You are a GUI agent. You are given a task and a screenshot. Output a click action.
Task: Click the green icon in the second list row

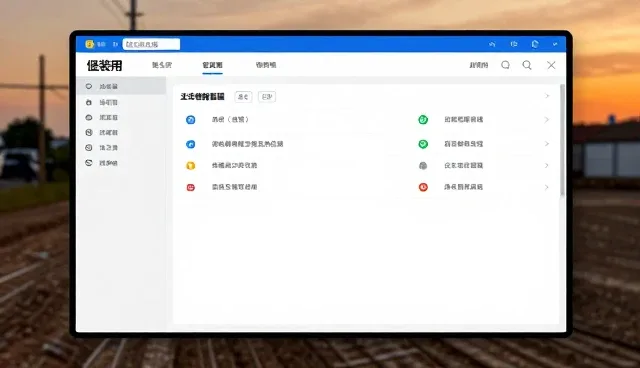423,144
